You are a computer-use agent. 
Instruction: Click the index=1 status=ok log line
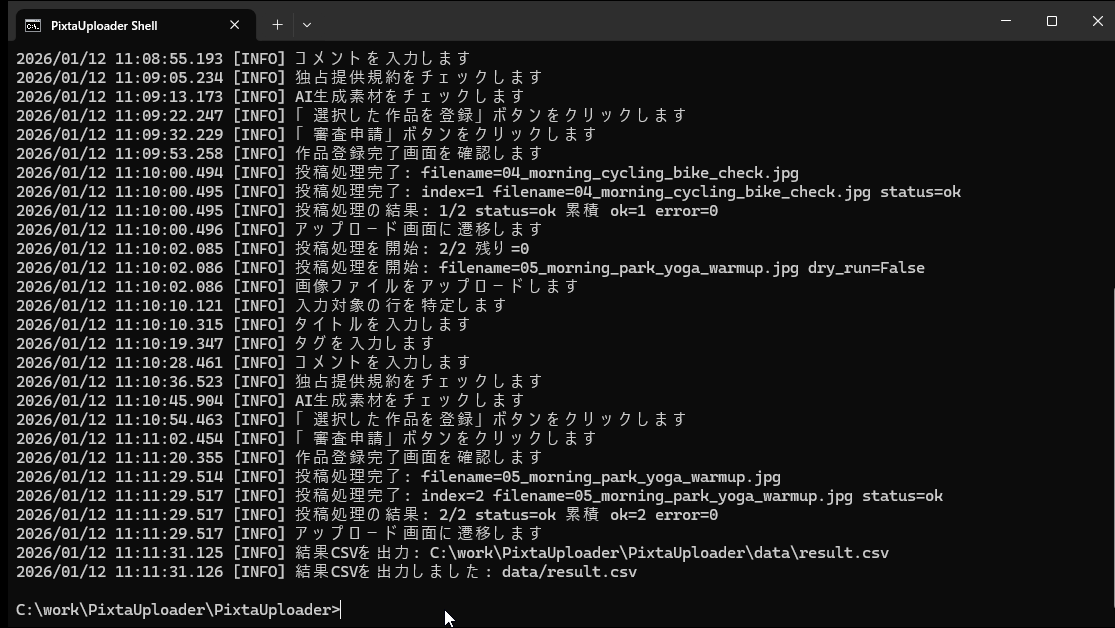coord(488,192)
